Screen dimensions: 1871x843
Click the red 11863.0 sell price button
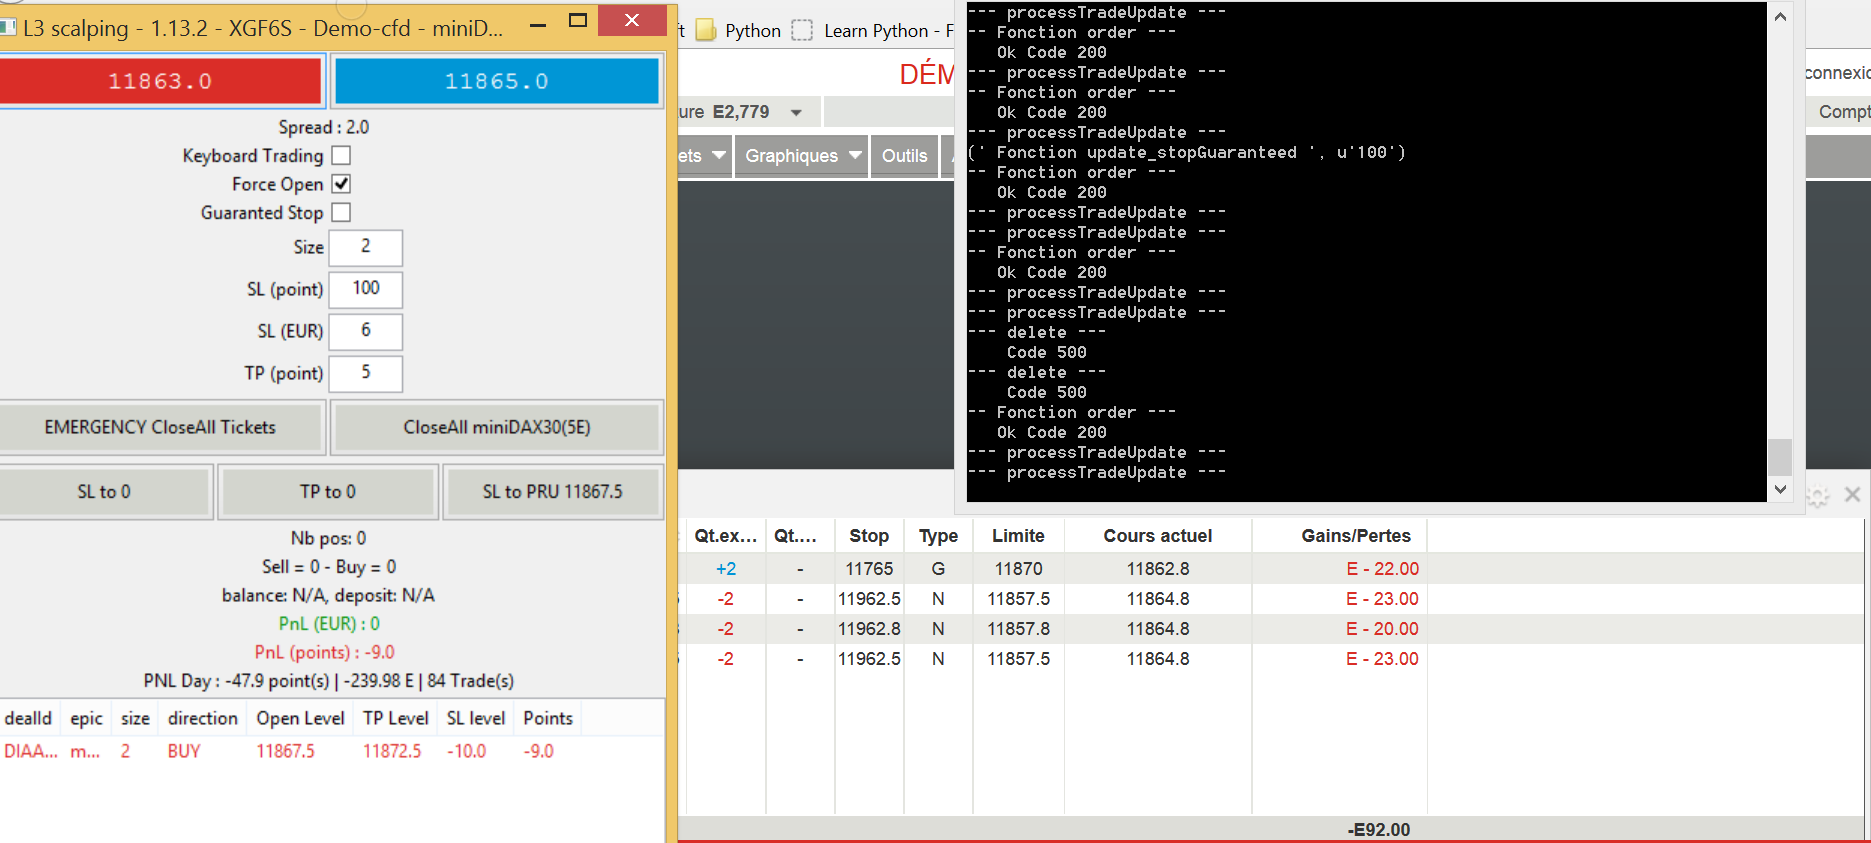160,81
